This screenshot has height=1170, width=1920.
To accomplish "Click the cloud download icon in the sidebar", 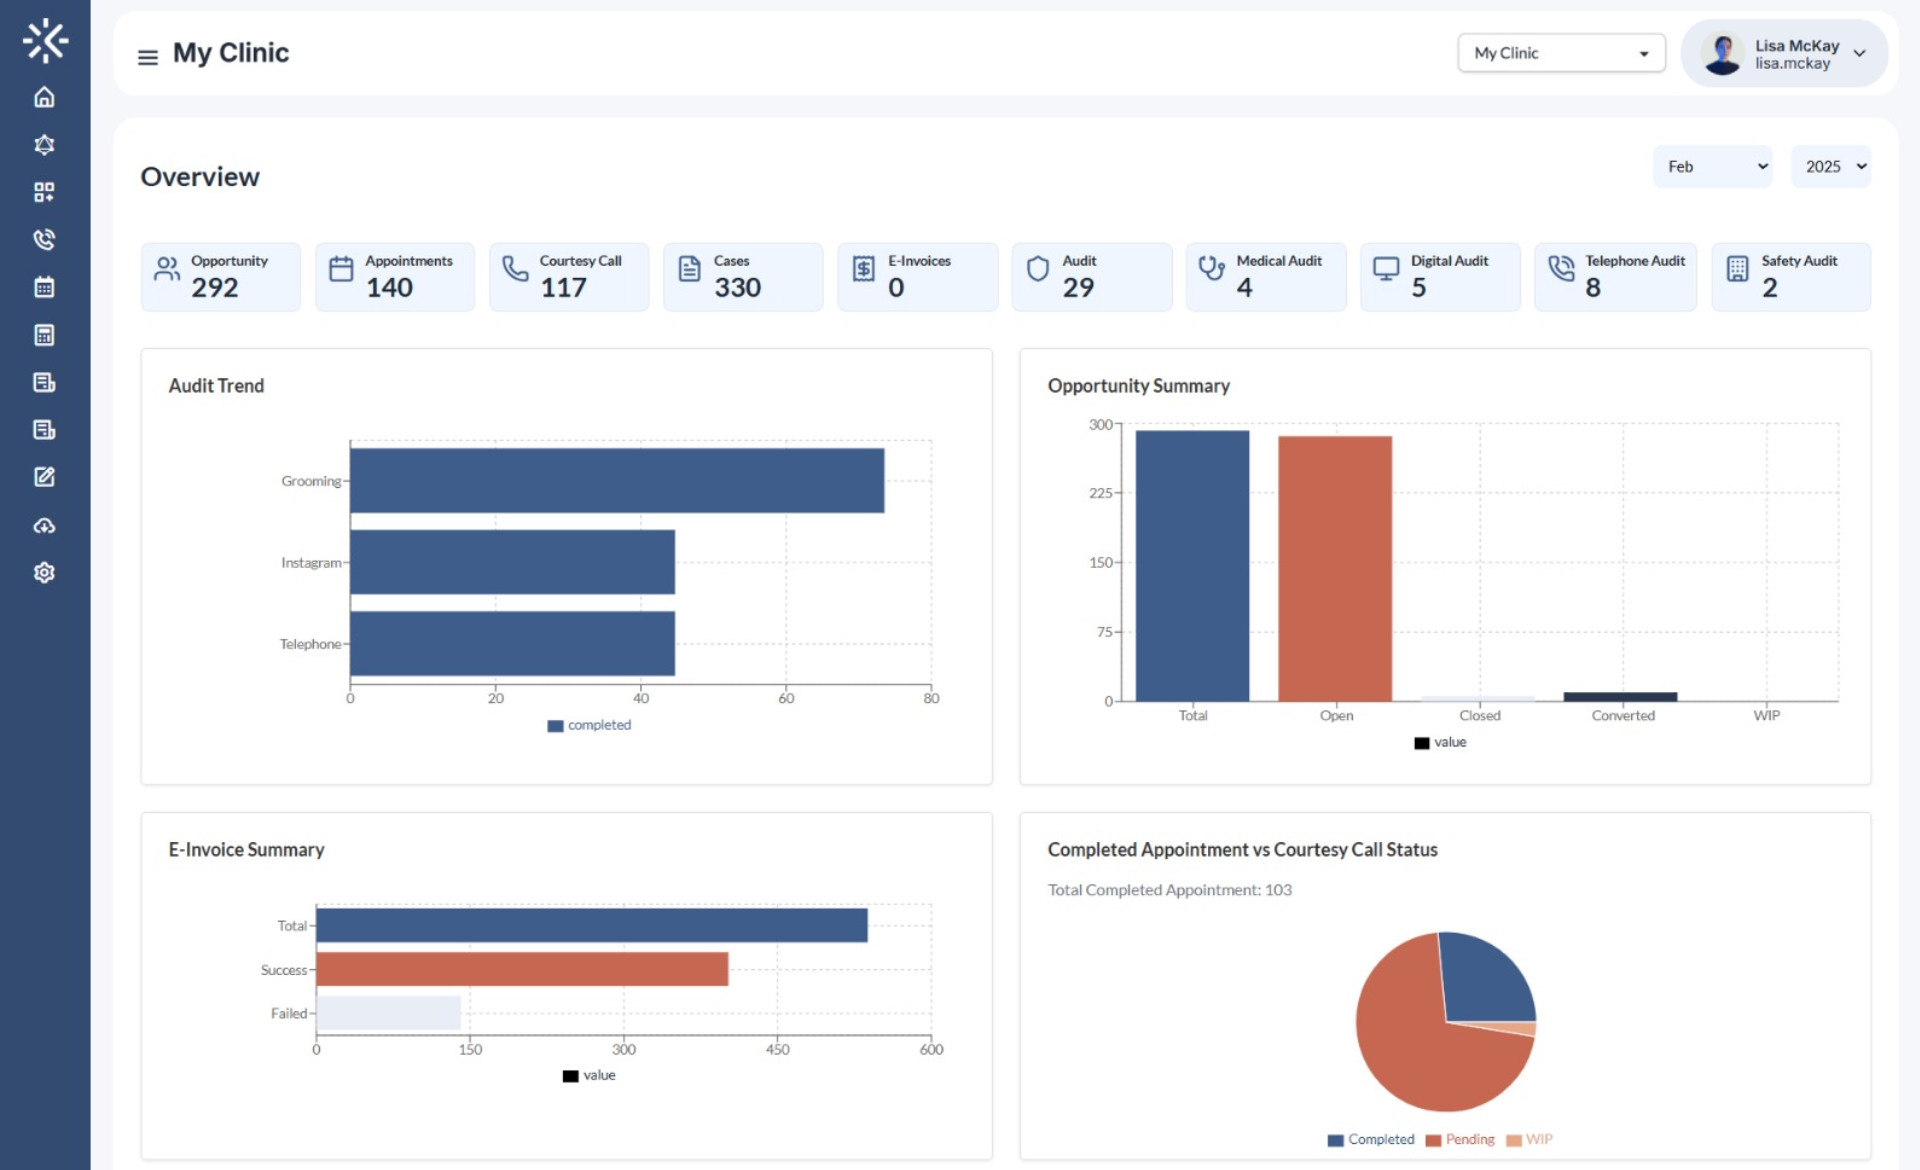I will (x=44, y=524).
